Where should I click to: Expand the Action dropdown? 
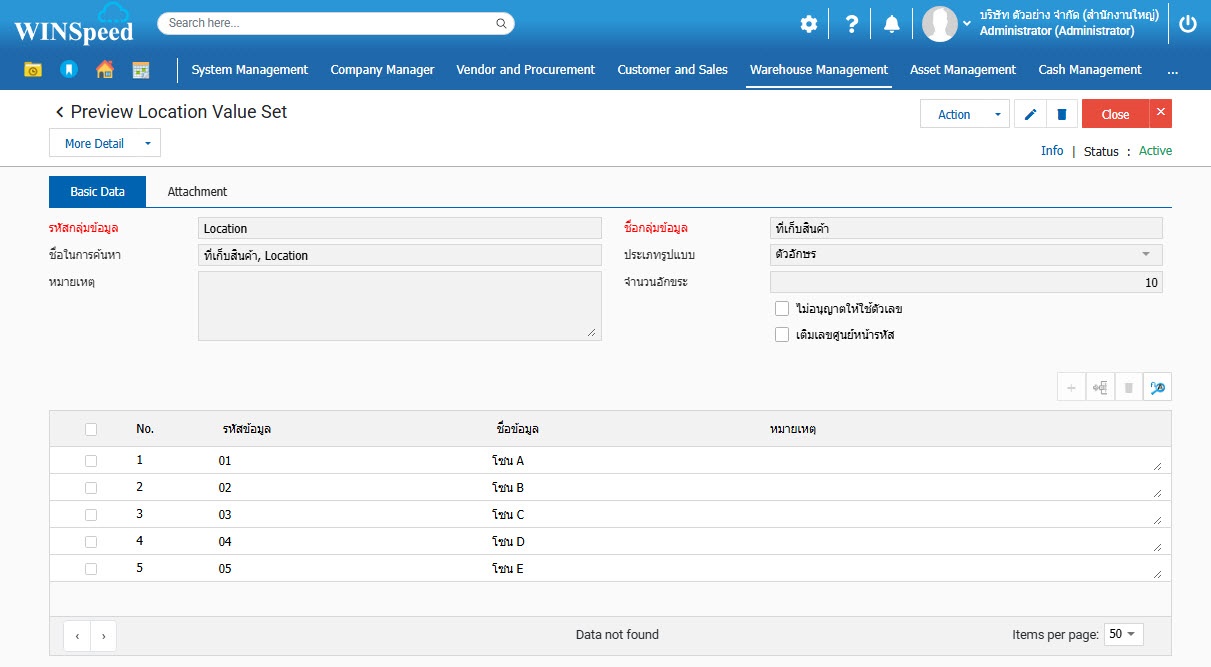click(964, 114)
